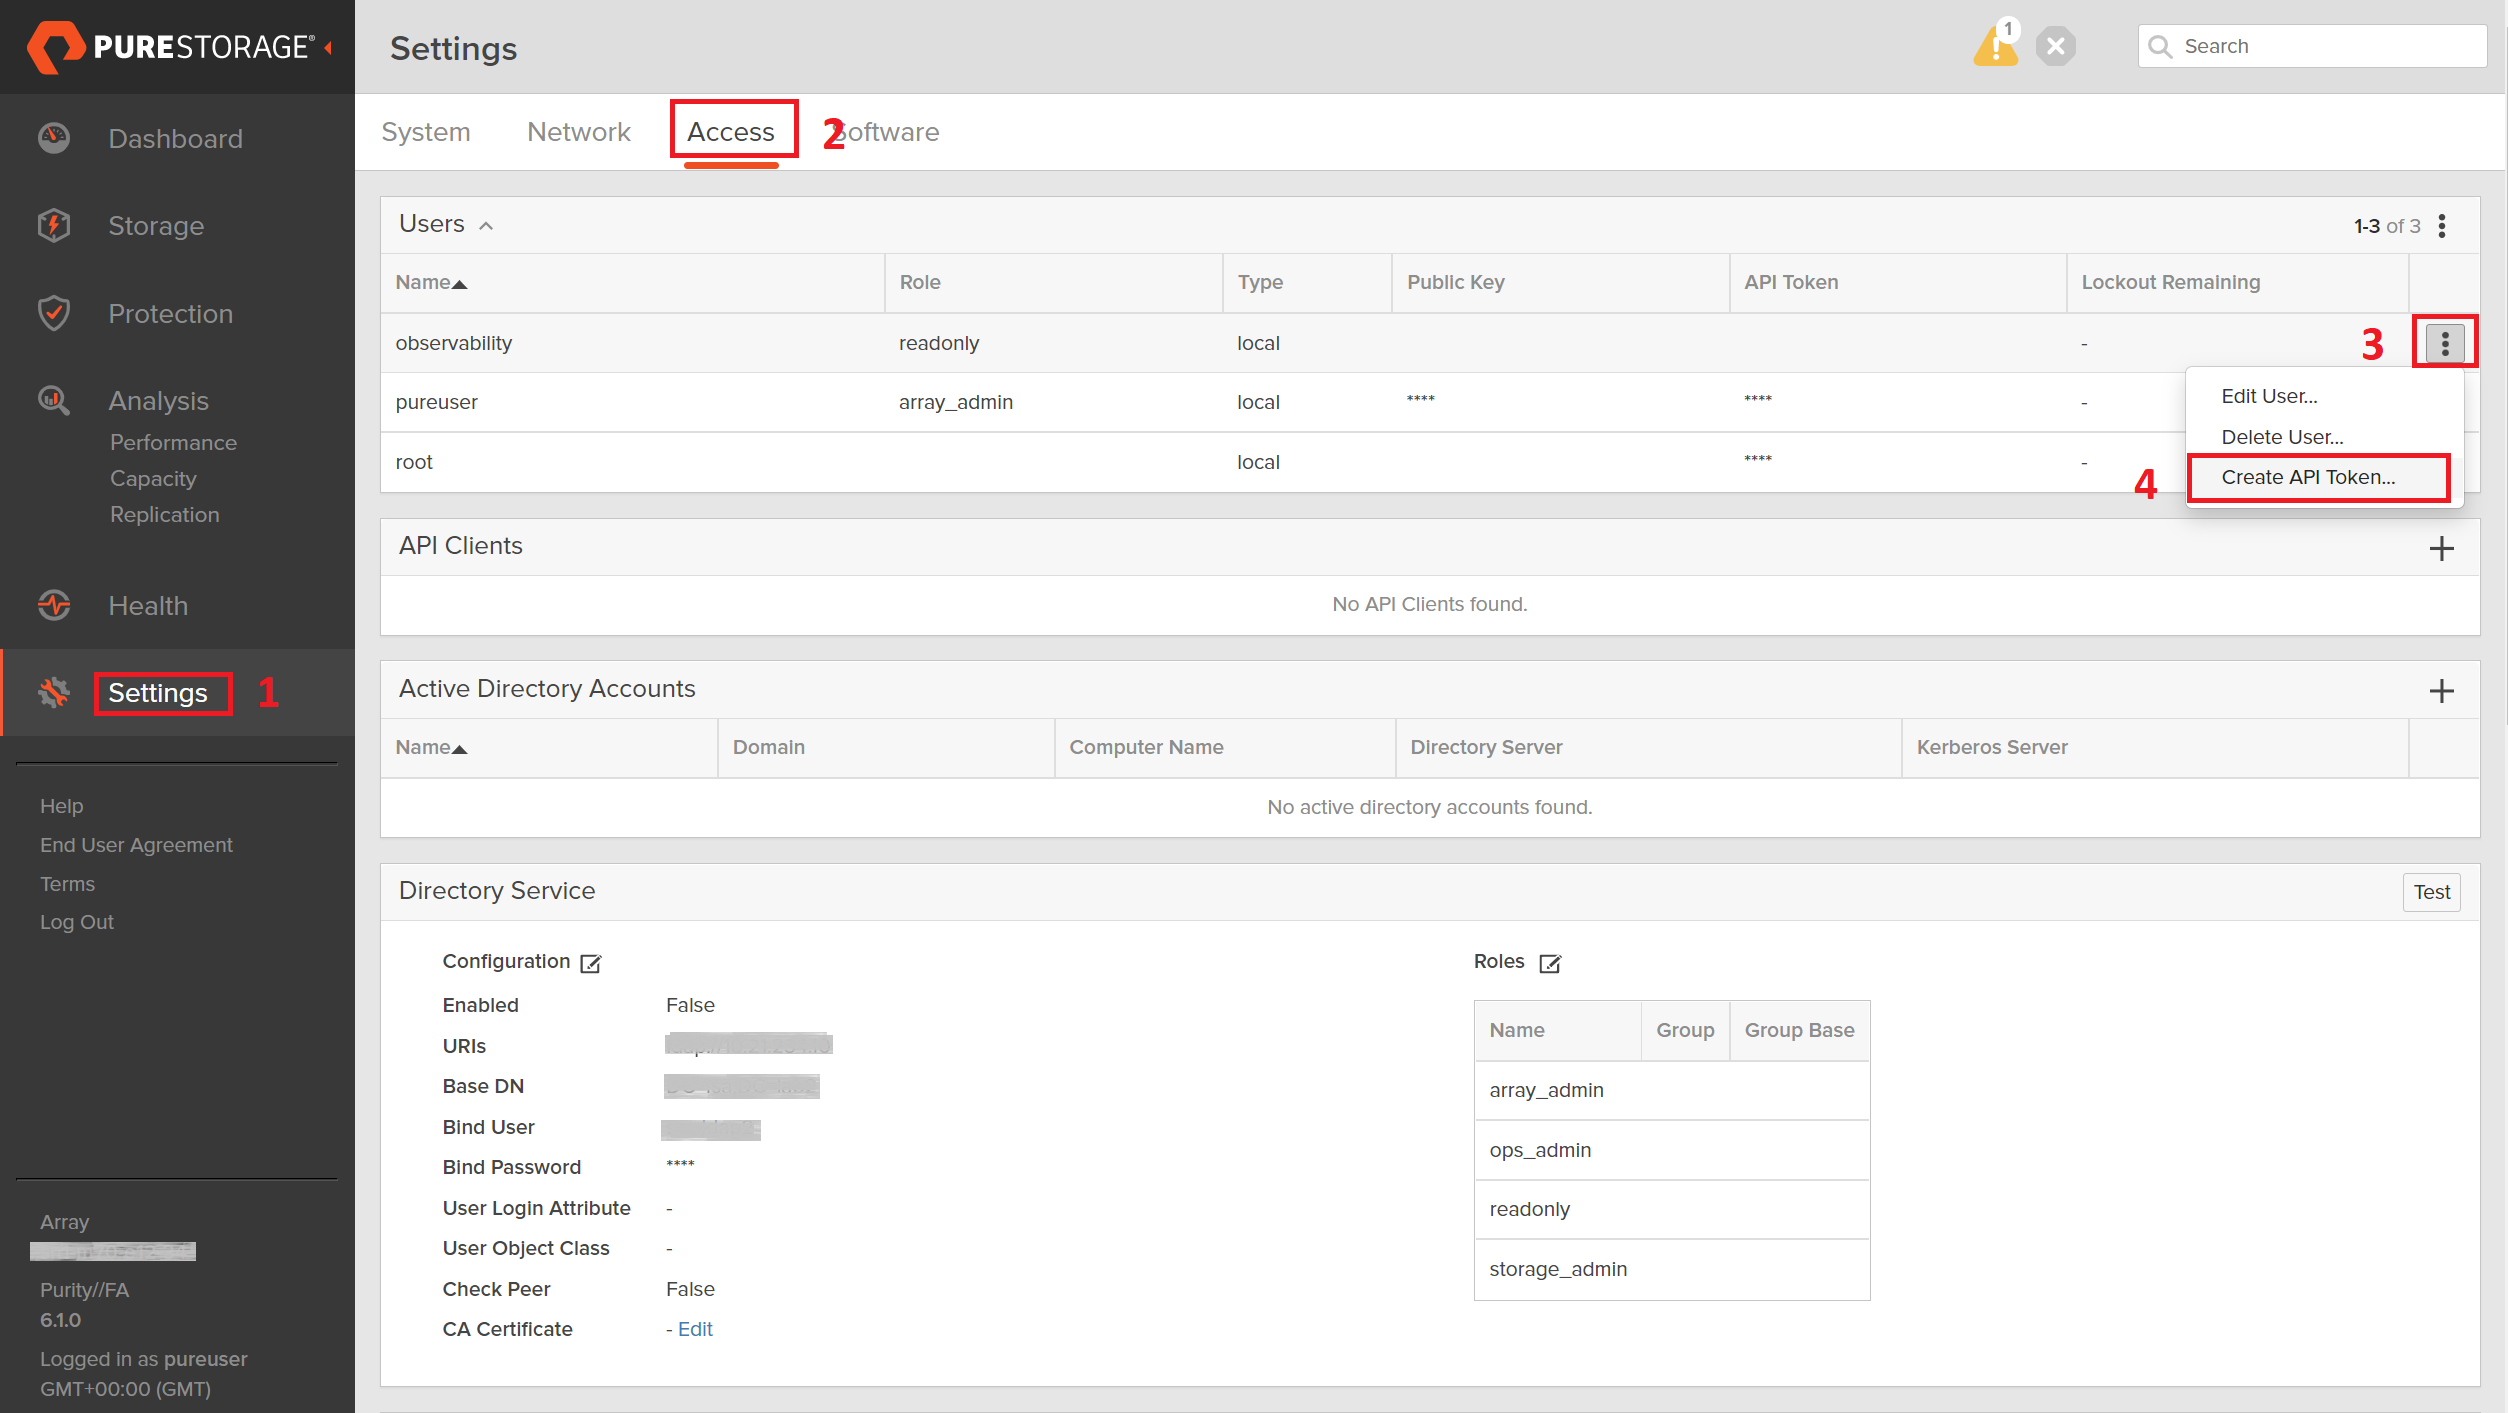The image size is (2508, 1413).
Task: Click the Analysis section icon
Action: 53,400
